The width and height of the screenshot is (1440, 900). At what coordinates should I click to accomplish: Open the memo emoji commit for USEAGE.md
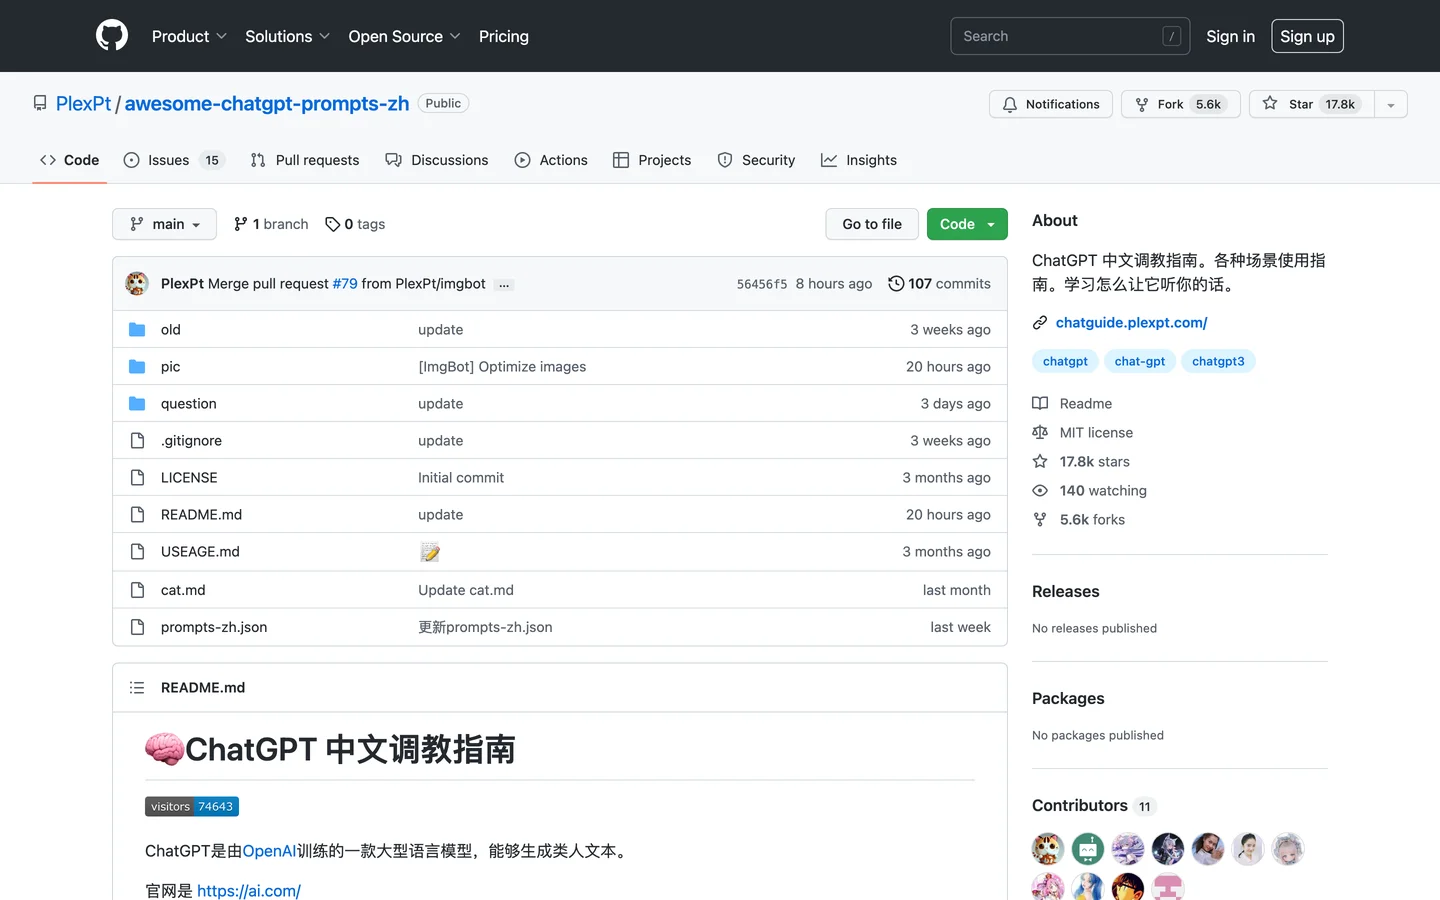[x=430, y=552]
